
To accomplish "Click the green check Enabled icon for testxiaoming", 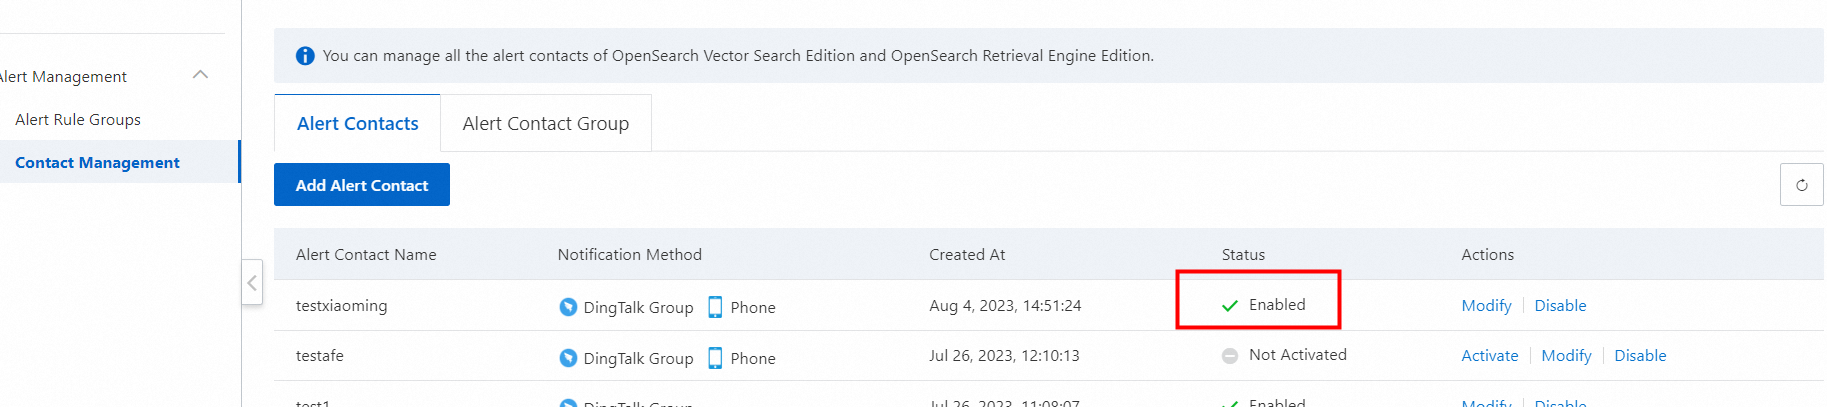I will (1230, 306).
